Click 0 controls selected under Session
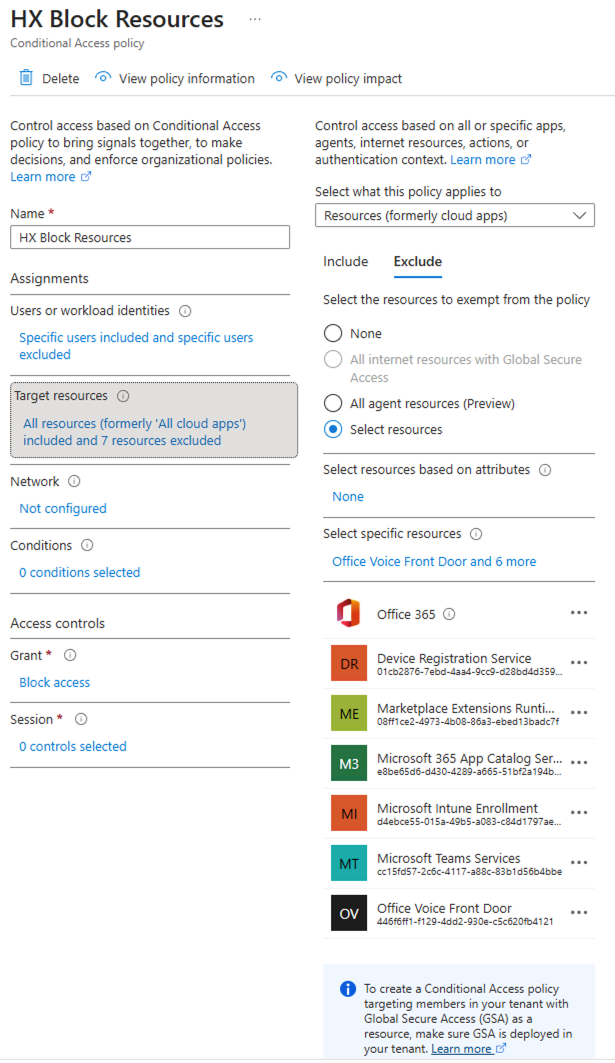Screen dimensions: 615x1063 click(73, 746)
